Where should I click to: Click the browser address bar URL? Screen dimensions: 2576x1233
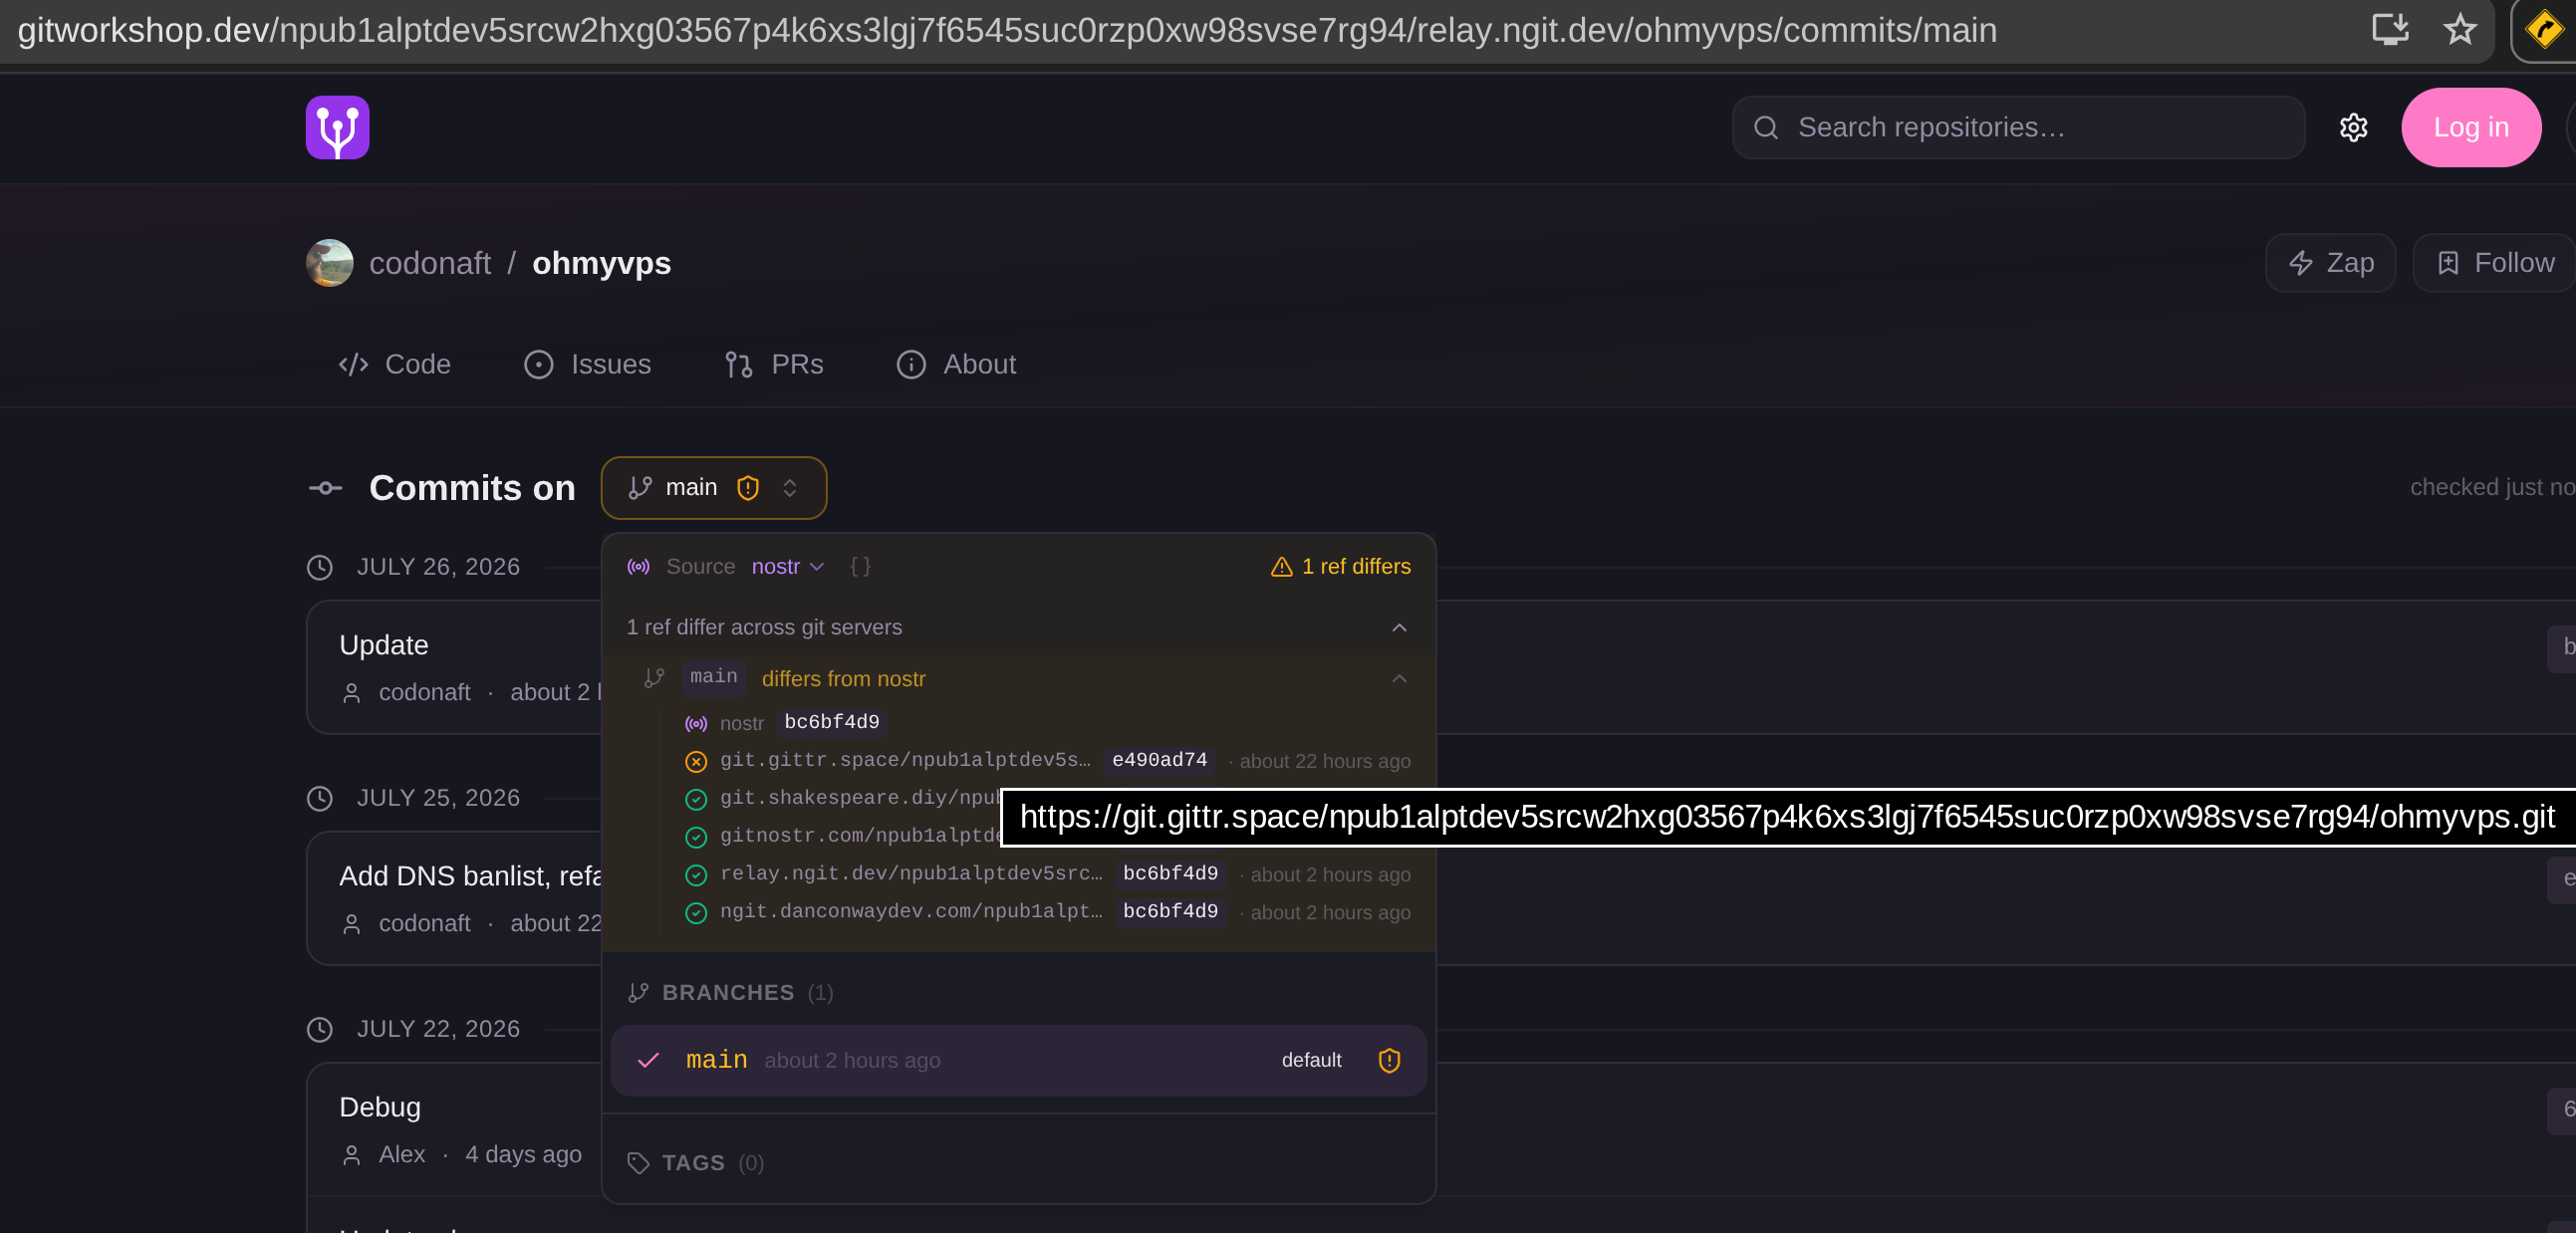click(x=1007, y=30)
